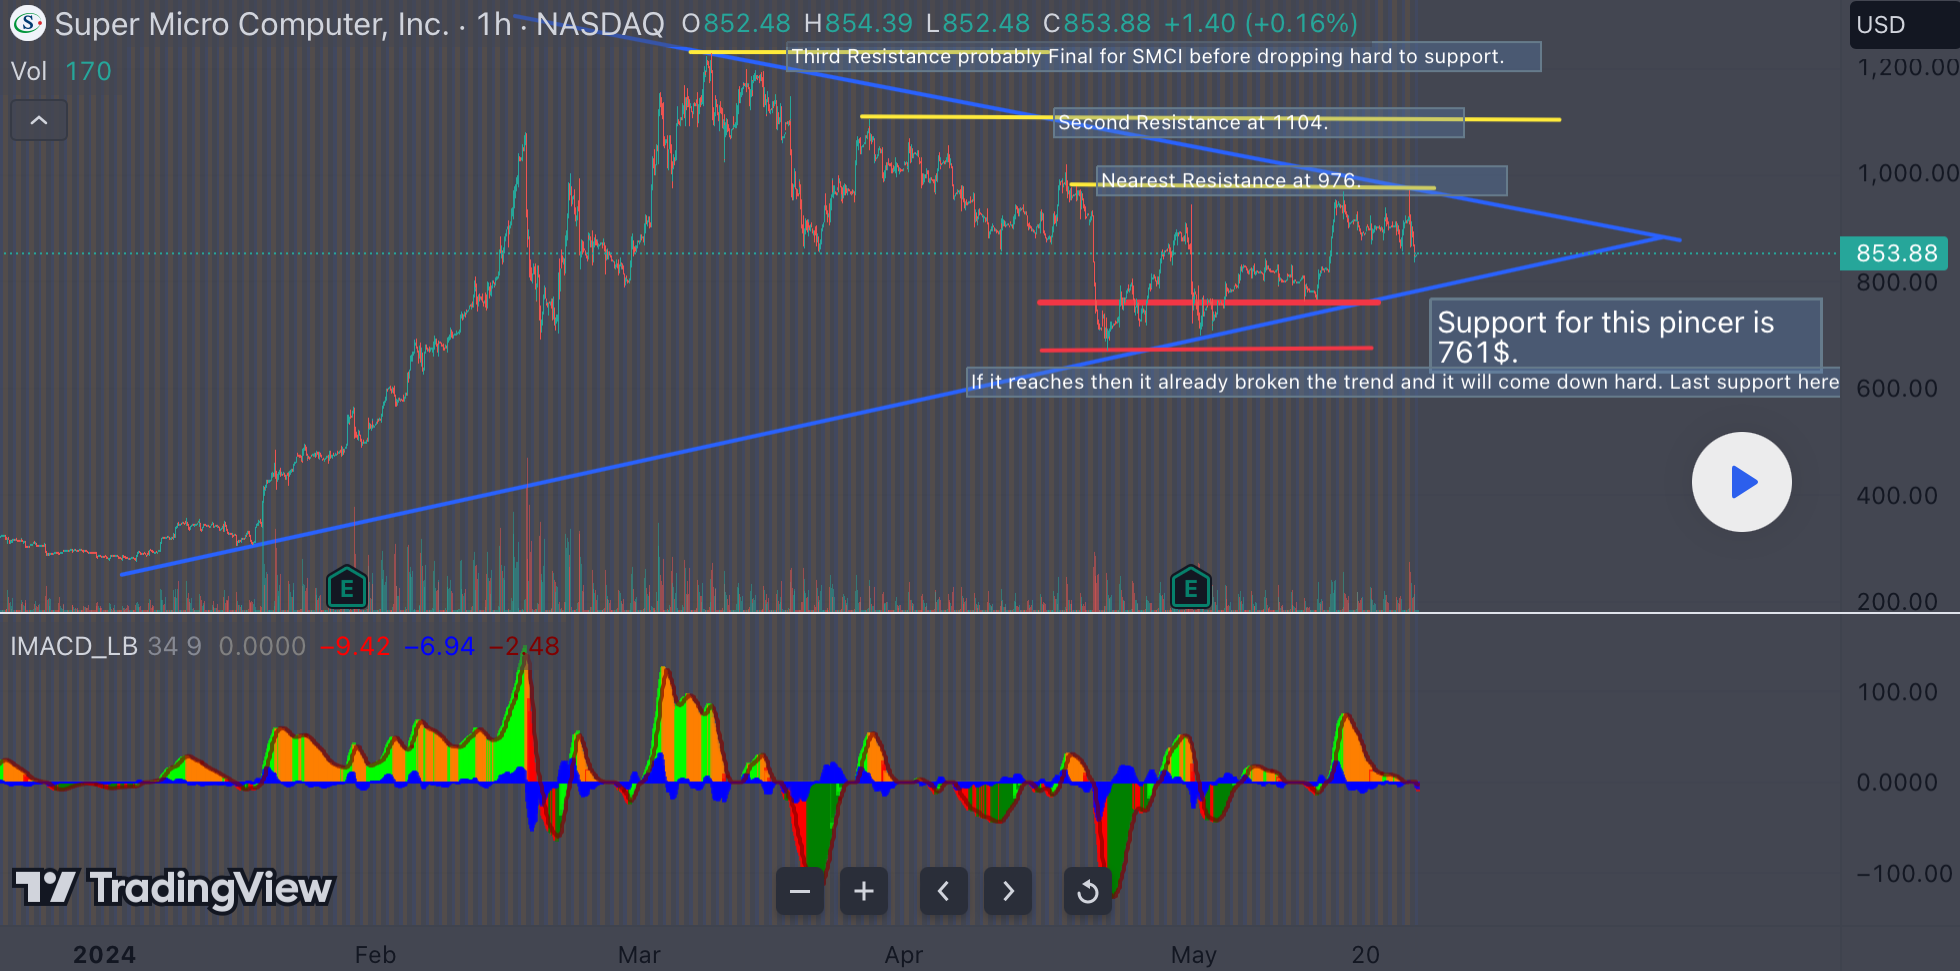Viewport: 1960px width, 971px height.
Task: Click the 0.0000 label on IMACD scale
Action: pos(1897,782)
